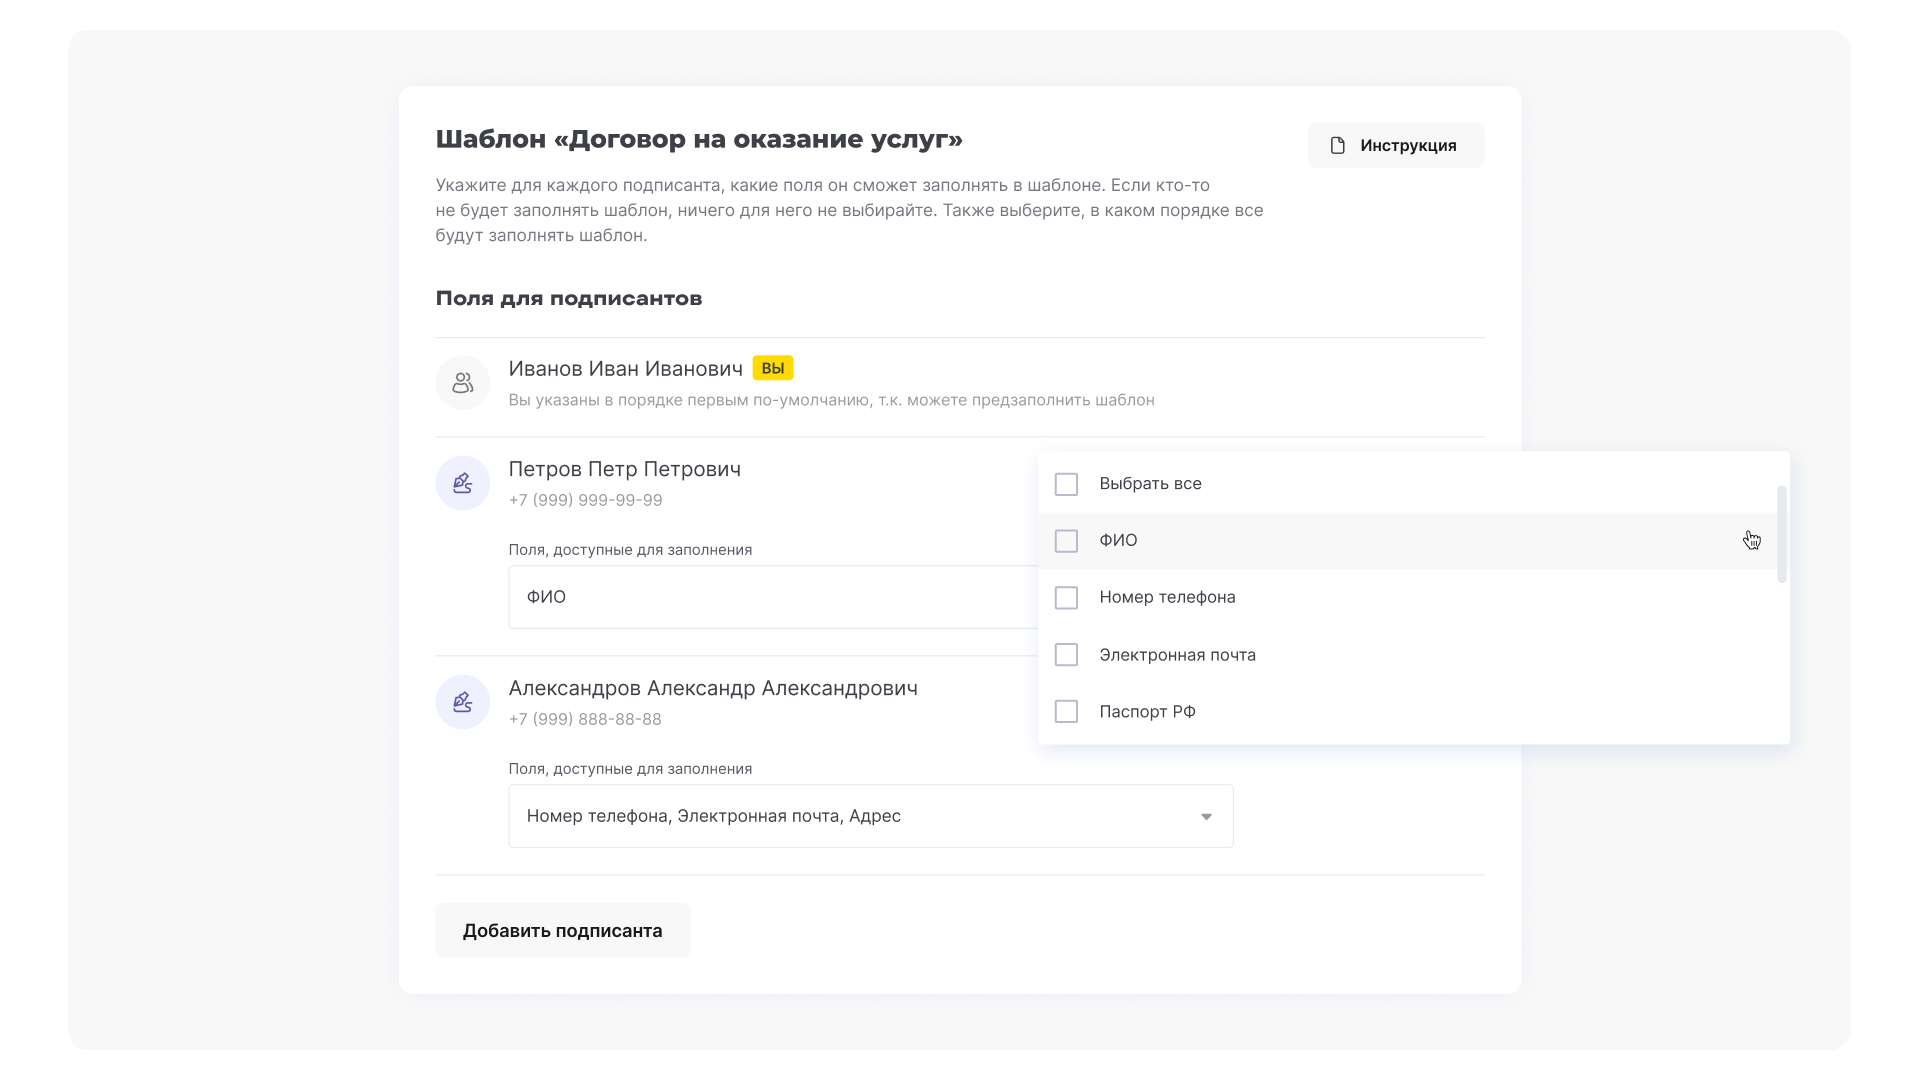The width and height of the screenshot is (1920, 1080).
Task: Select the highlighted ФИО option row
Action: pyautogui.click(x=1300, y=540)
